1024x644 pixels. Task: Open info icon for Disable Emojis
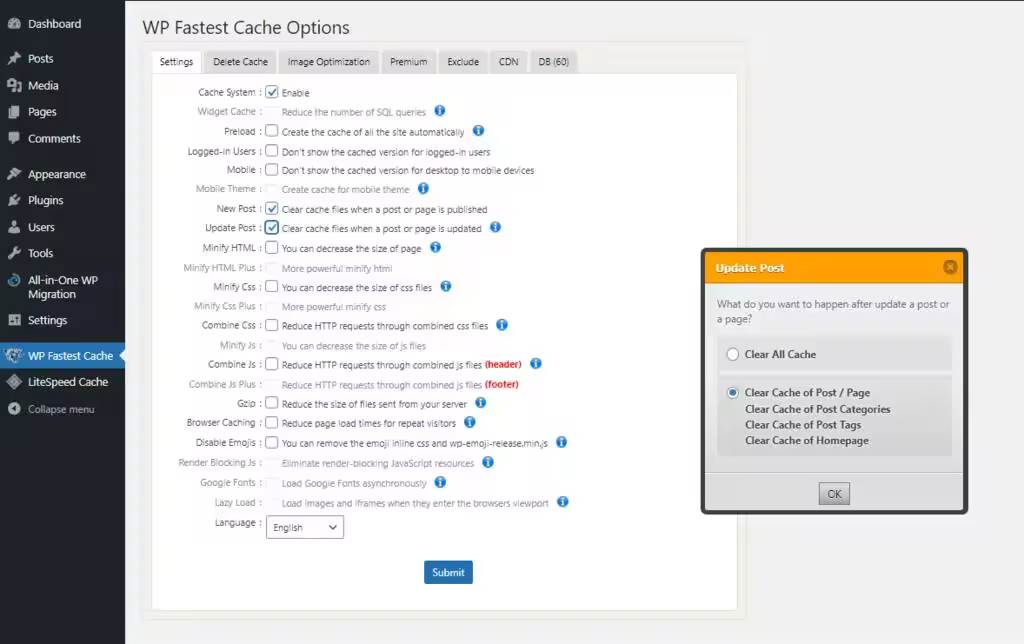561,442
